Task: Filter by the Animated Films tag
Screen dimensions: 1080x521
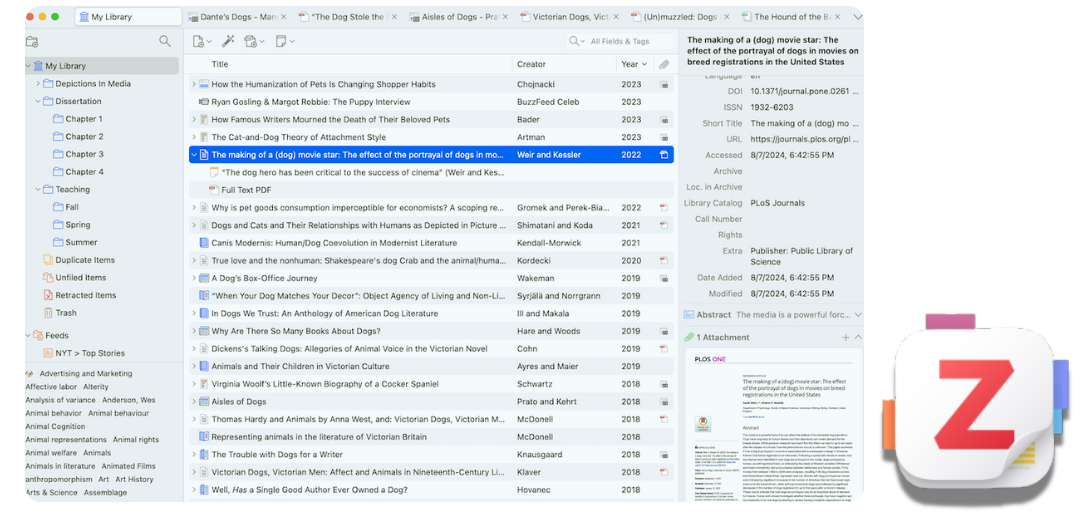Action: pos(128,466)
